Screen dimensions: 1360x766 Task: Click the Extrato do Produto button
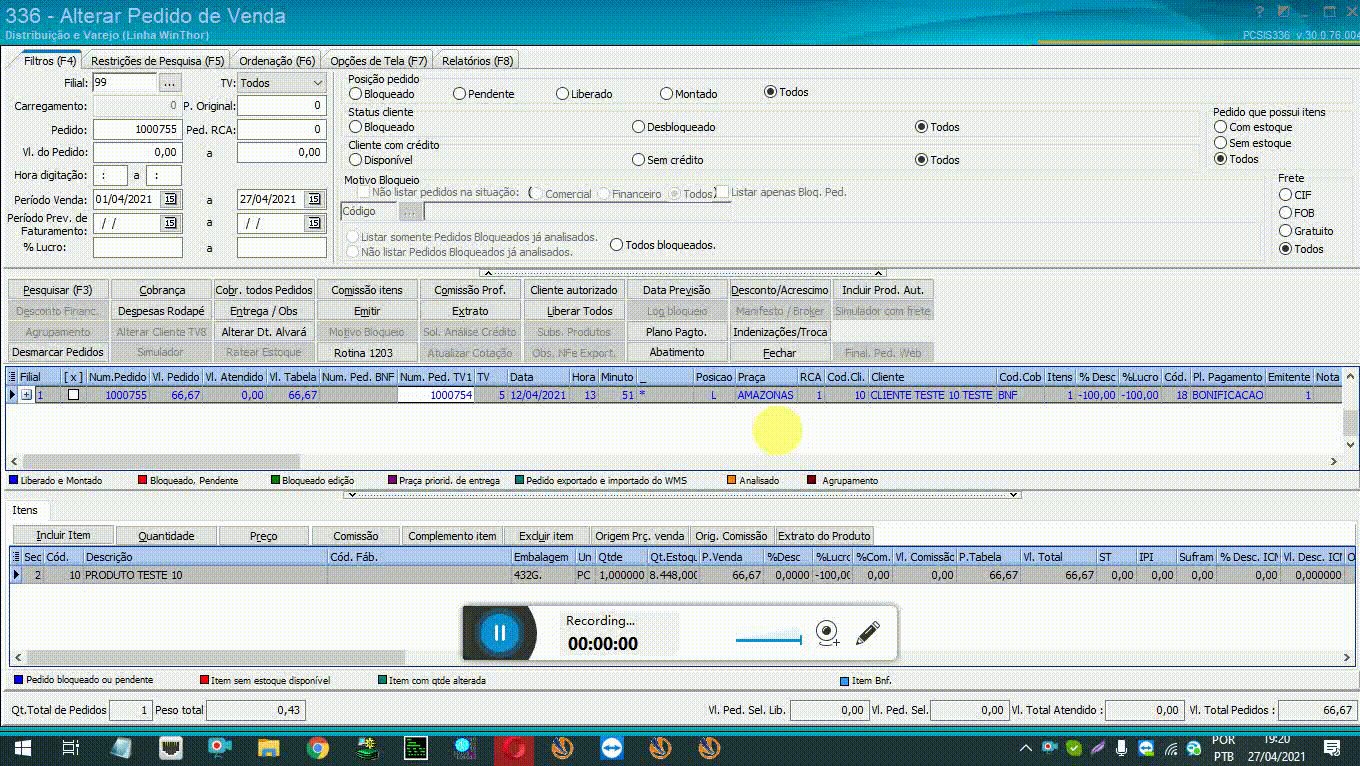point(824,536)
